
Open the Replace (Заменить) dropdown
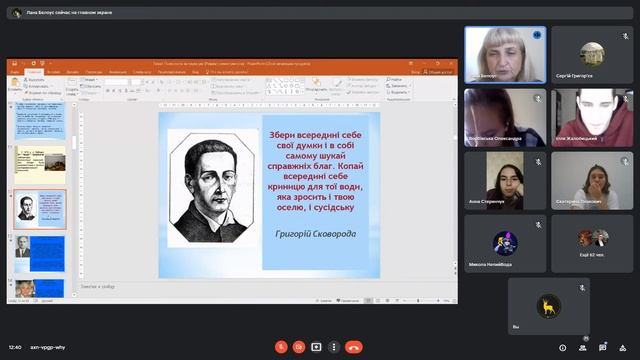pos(398,86)
